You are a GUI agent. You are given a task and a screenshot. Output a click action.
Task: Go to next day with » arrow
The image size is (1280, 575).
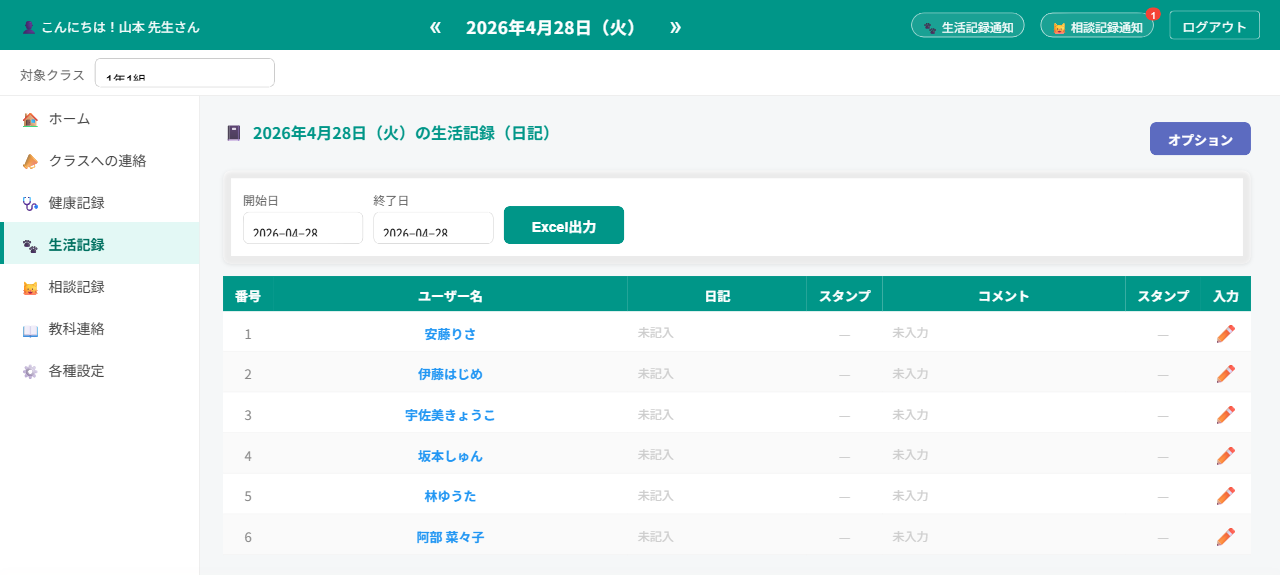click(675, 27)
